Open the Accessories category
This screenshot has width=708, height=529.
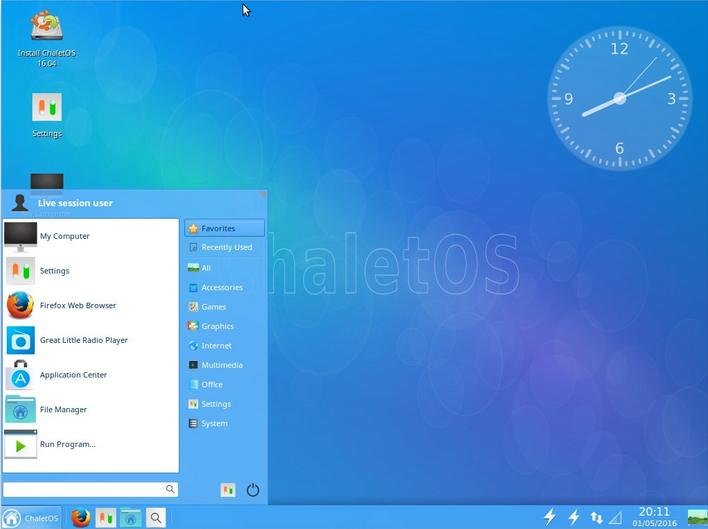pos(224,288)
